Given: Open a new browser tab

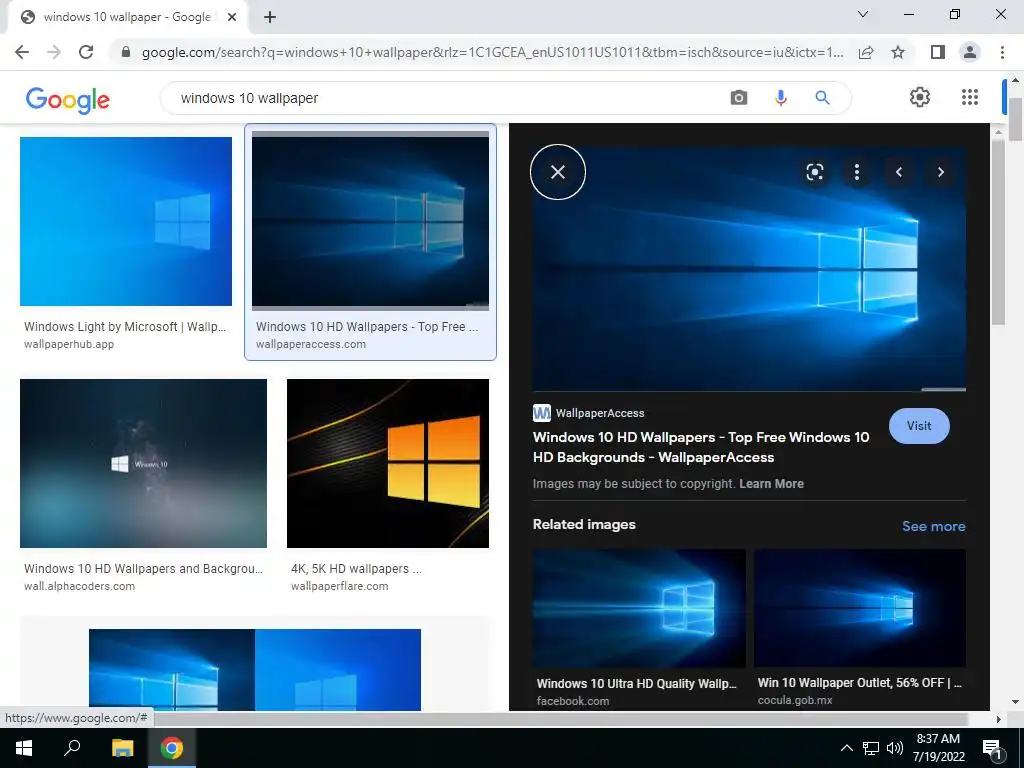Looking at the screenshot, I should point(270,18).
